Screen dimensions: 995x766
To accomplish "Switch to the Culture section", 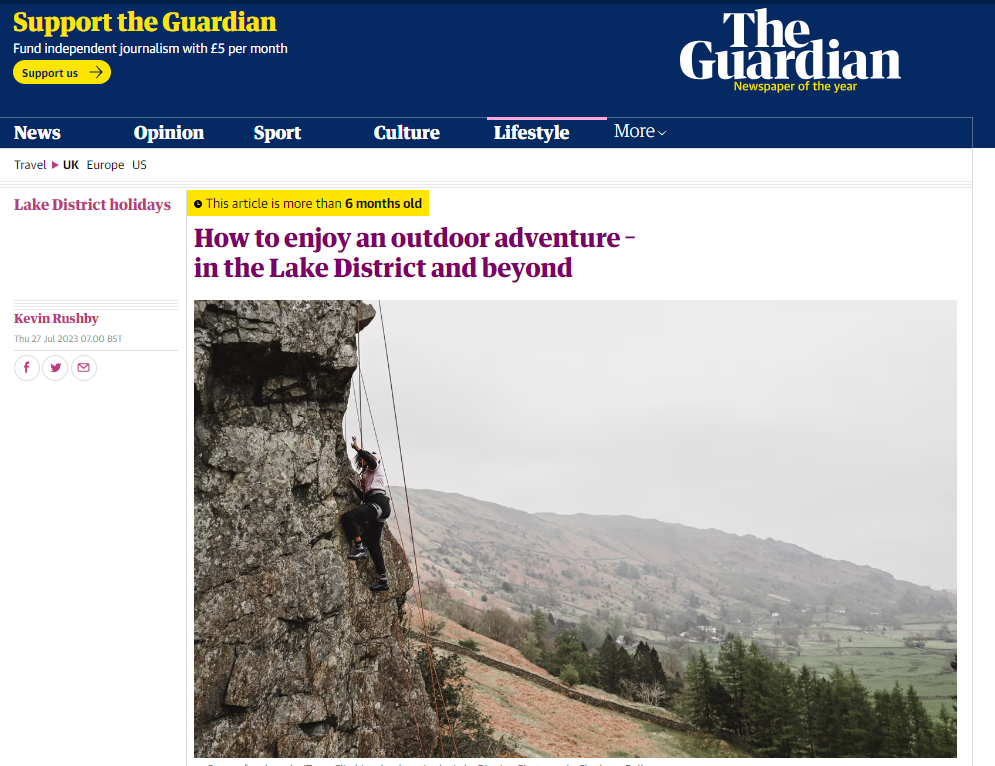I will (x=407, y=133).
